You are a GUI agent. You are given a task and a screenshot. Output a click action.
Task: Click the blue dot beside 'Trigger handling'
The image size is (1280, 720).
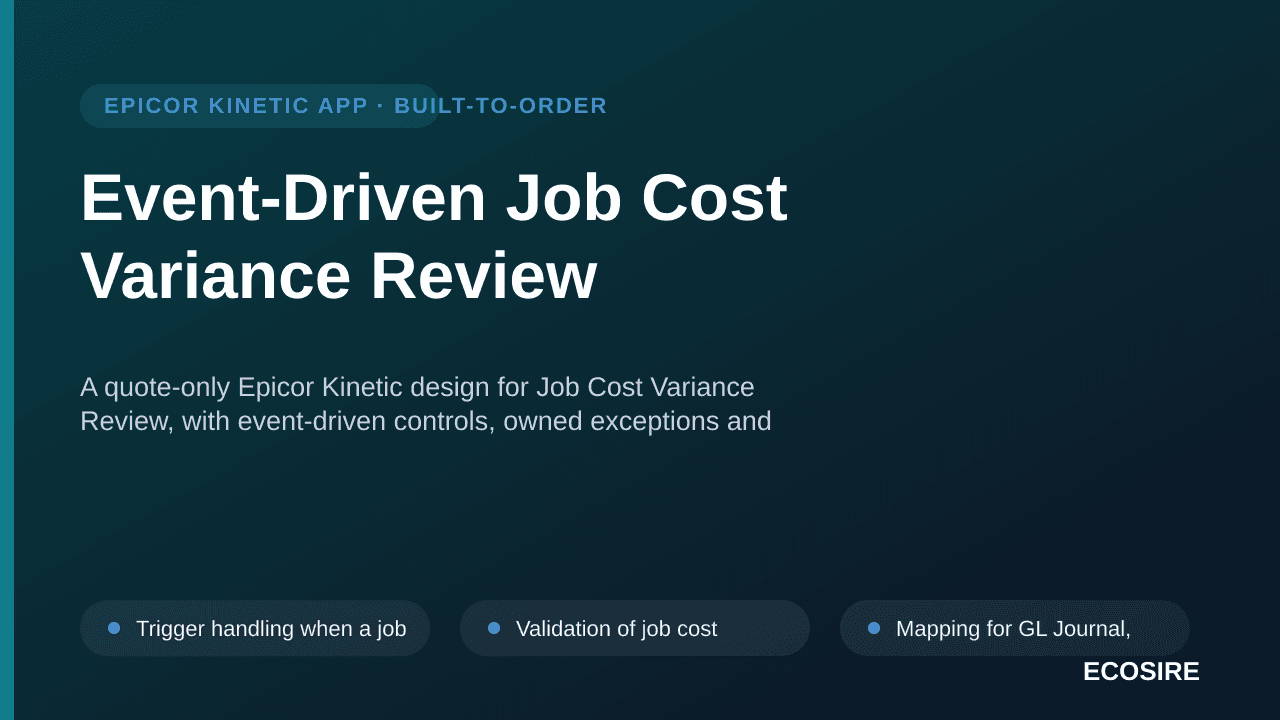[114, 628]
